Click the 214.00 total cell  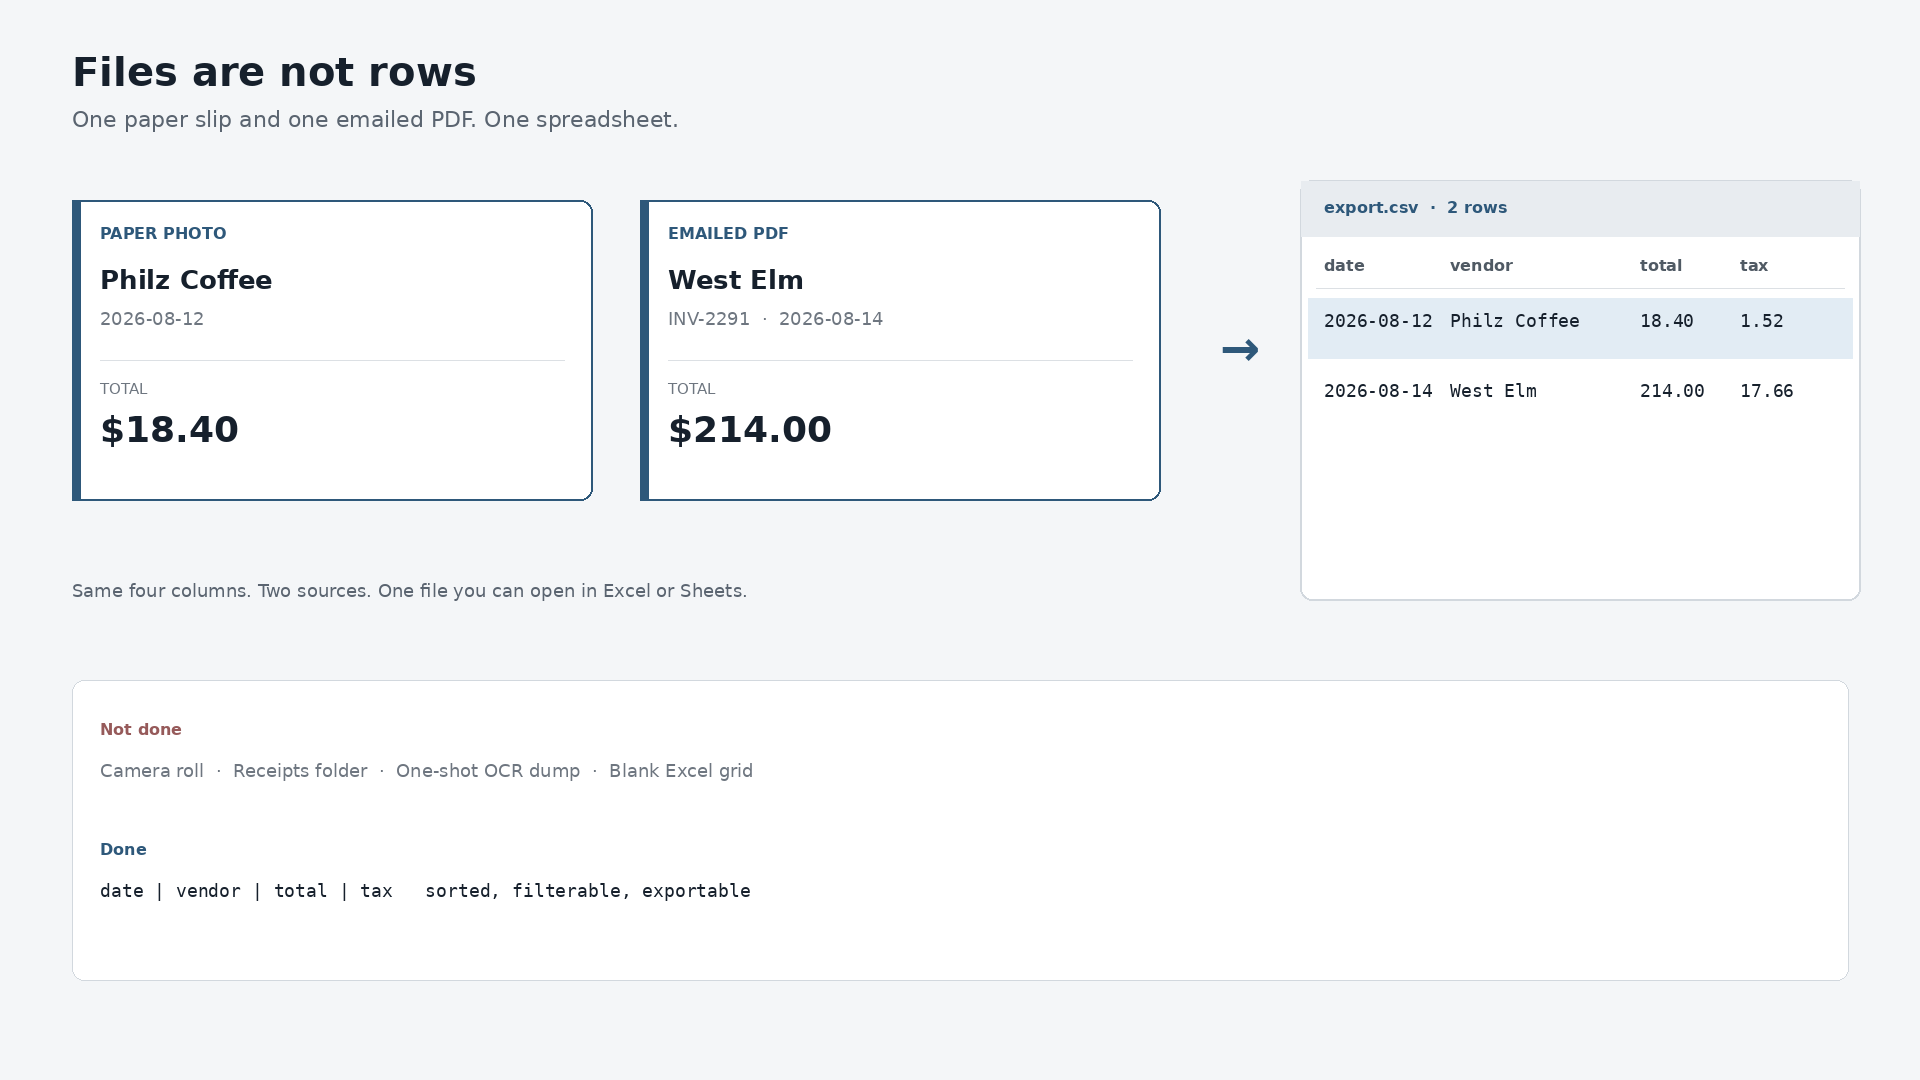pyautogui.click(x=1672, y=391)
